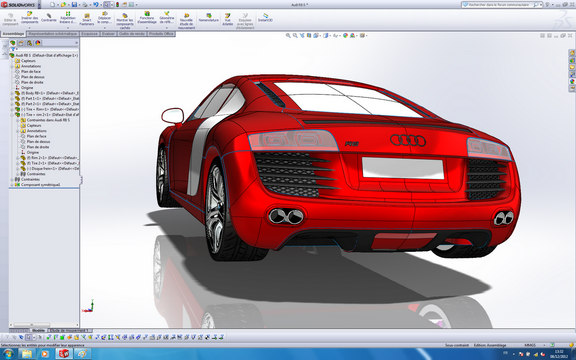
Task: Open Géométrie de référence tool
Action: click(166, 18)
